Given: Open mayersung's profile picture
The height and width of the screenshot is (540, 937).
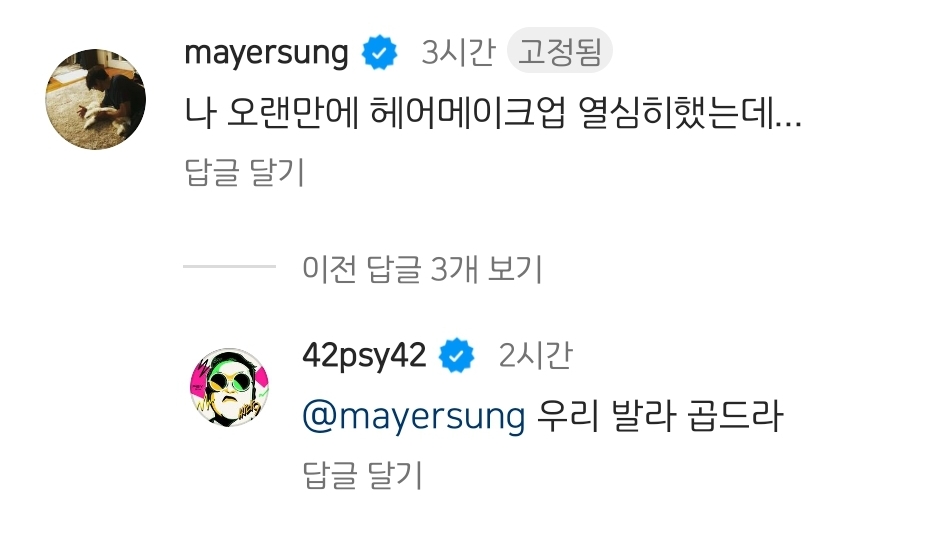Looking at the screenshot, I should (96, 99).
